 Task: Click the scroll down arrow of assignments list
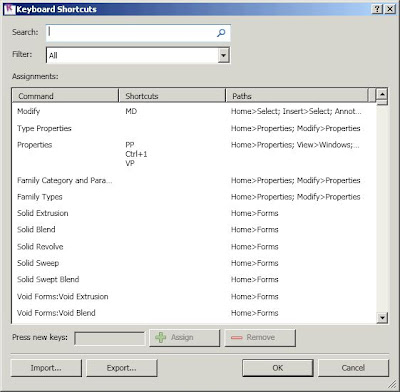coord(382,318)
